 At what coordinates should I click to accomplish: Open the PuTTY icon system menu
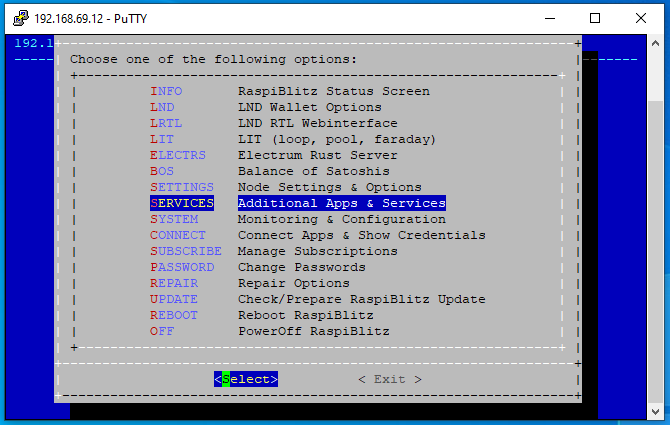pyautogui.click(x=21, y=18)
